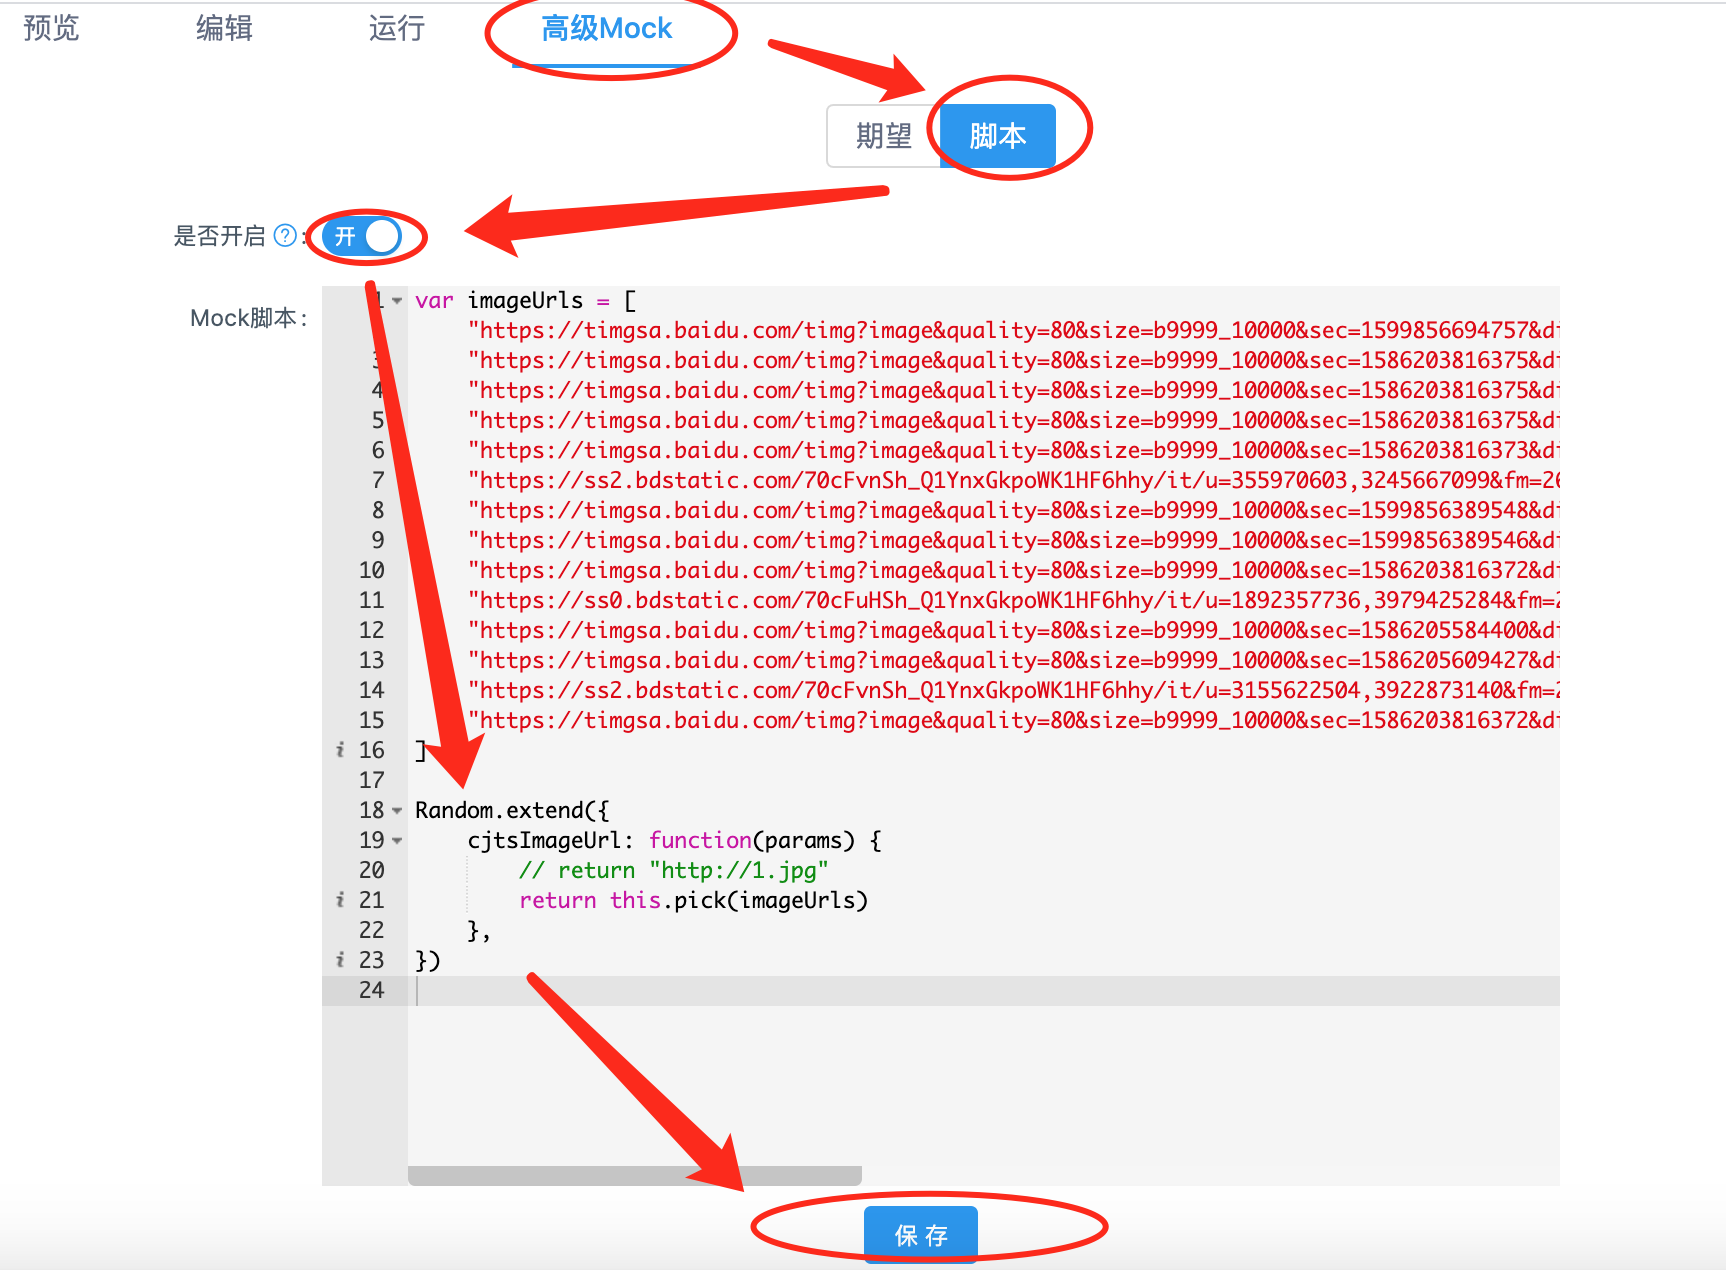Click the closing '})' on line 23
Viewport: 1726px width, 1270px height.
coord(428,961)
